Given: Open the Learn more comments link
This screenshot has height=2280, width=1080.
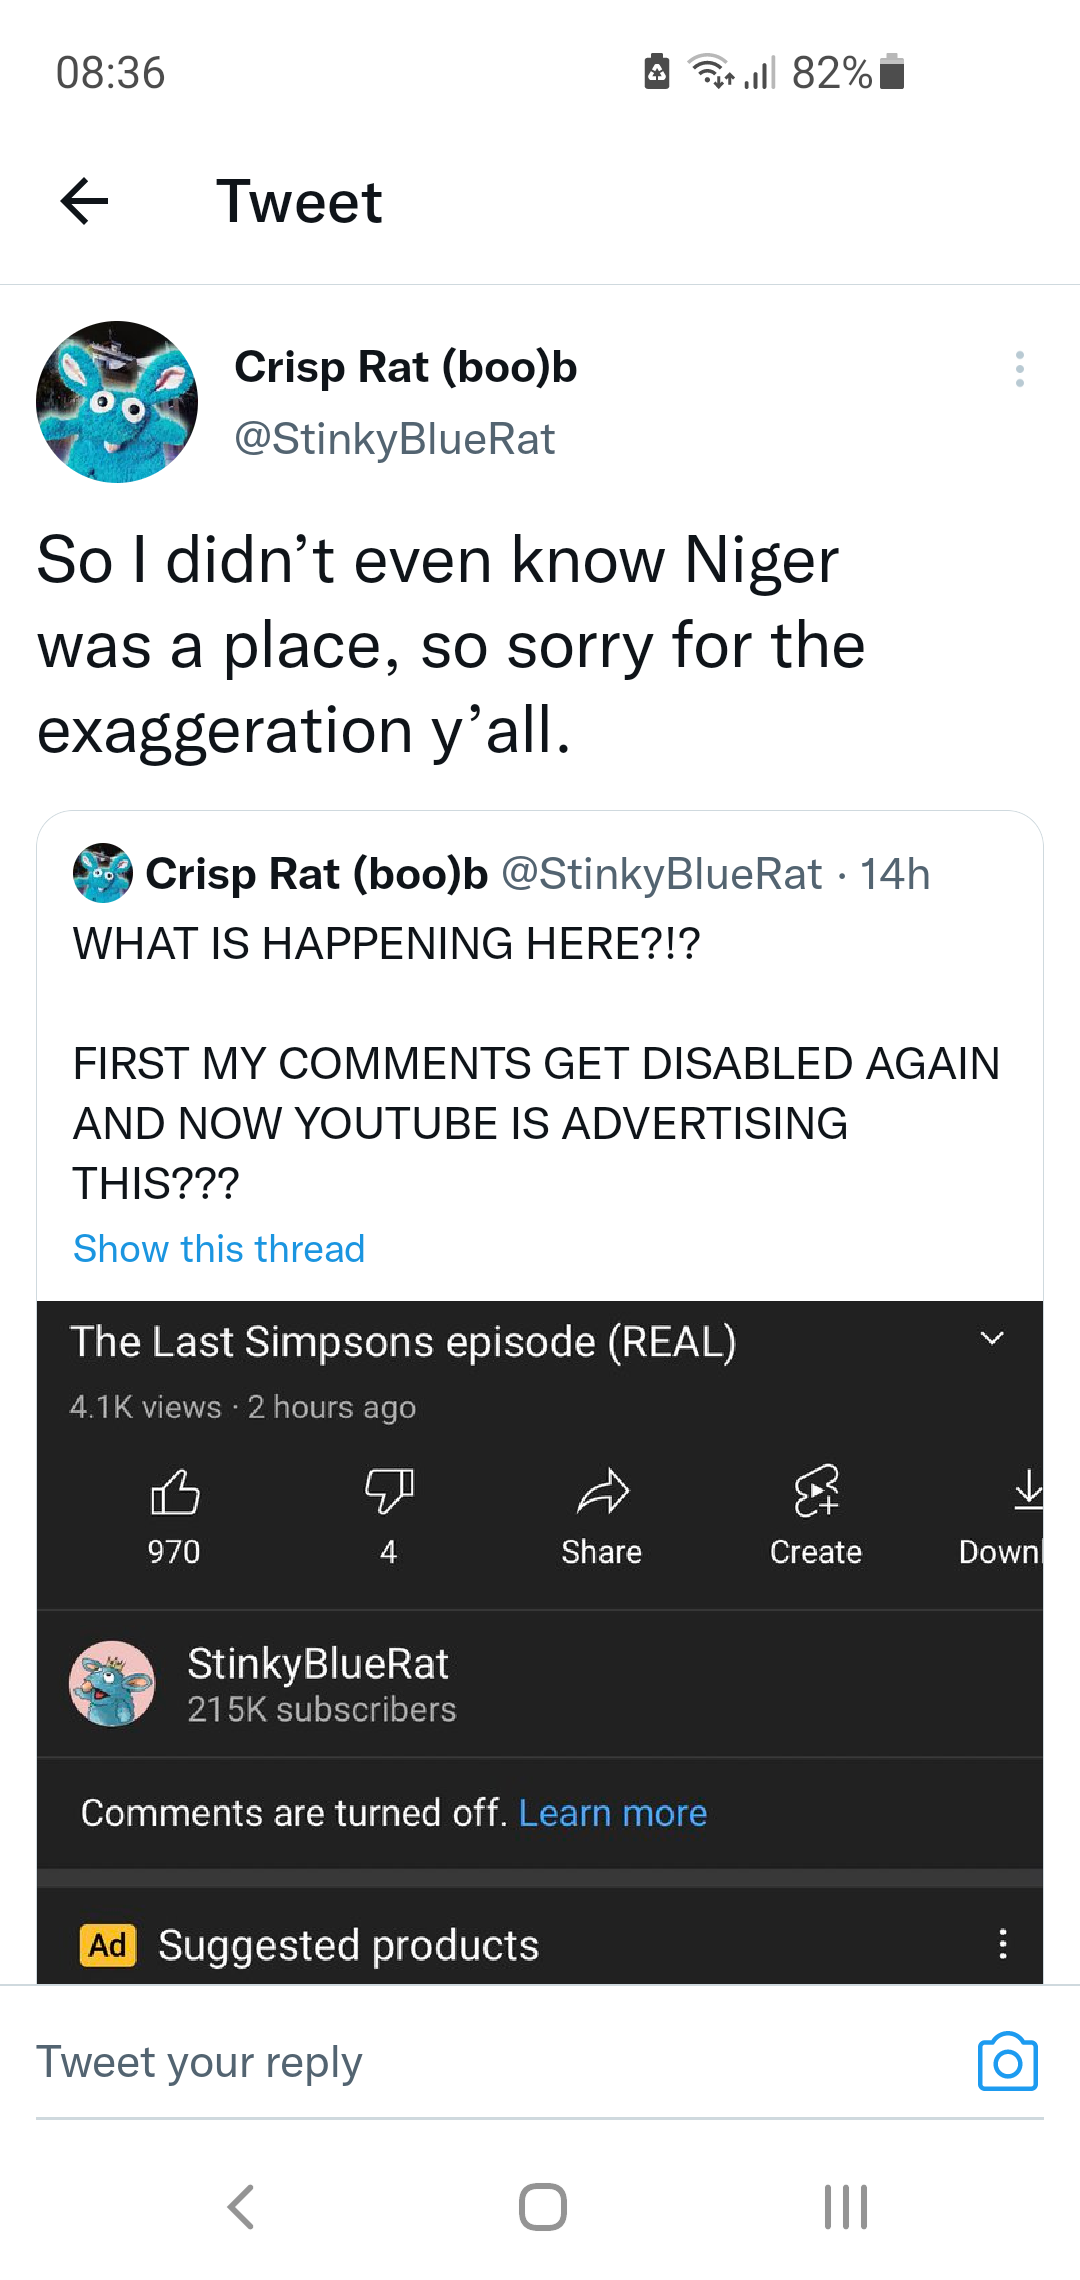Looking at the screenshot, I should pos(612,1813).
